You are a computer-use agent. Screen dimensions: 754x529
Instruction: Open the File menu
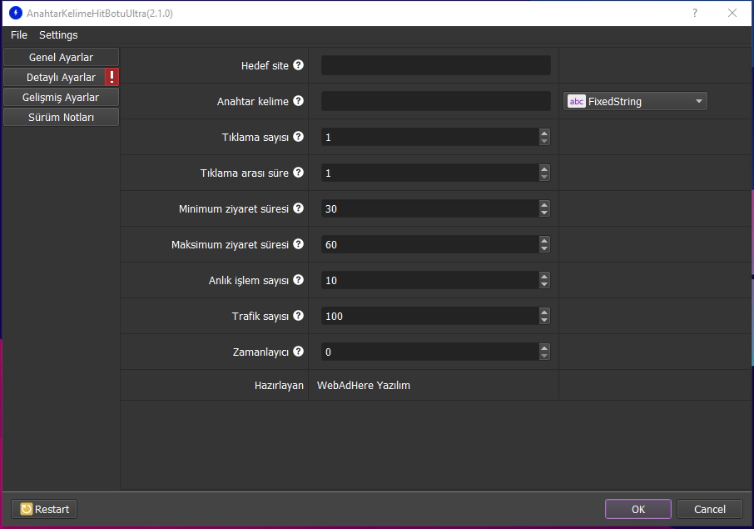[x=19, y=35]
